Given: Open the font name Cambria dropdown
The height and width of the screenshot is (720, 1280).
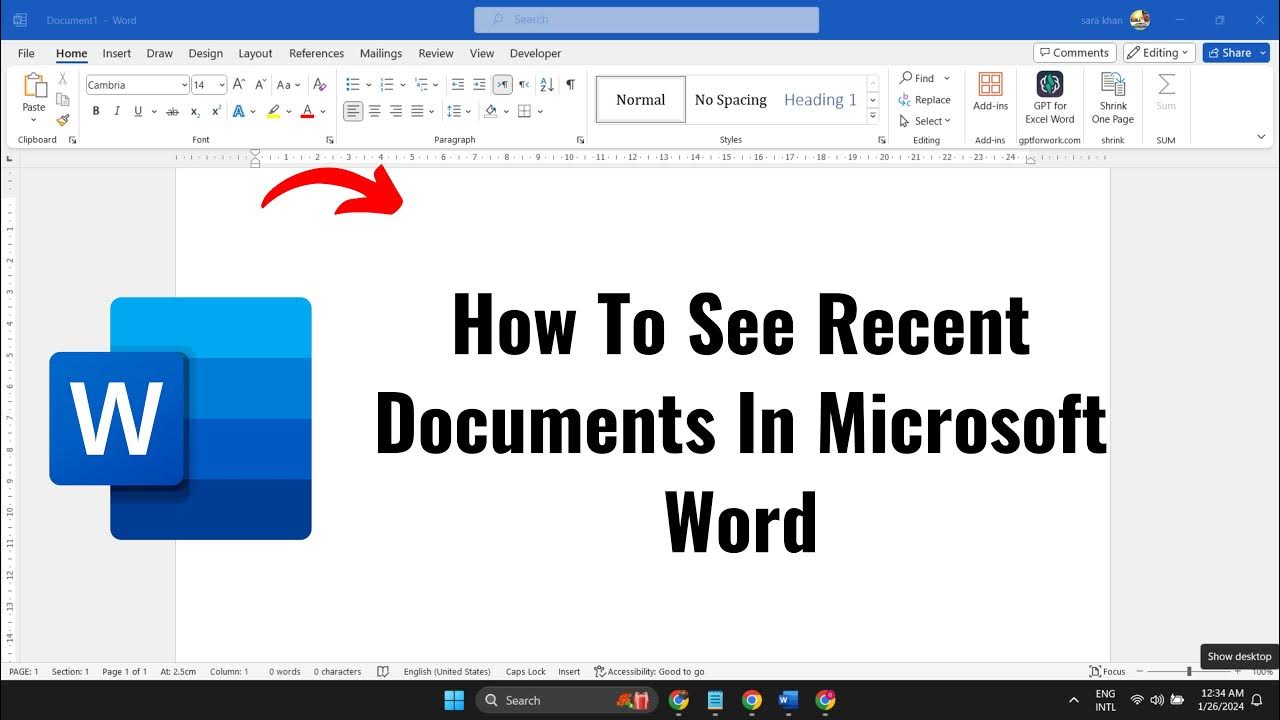Looking at the screenshot, I should coord(184,86).
